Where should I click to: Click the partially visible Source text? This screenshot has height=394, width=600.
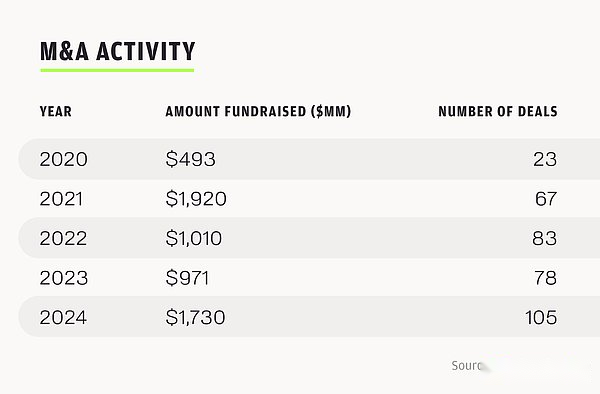pyautogui.click(x=467, y=366)
